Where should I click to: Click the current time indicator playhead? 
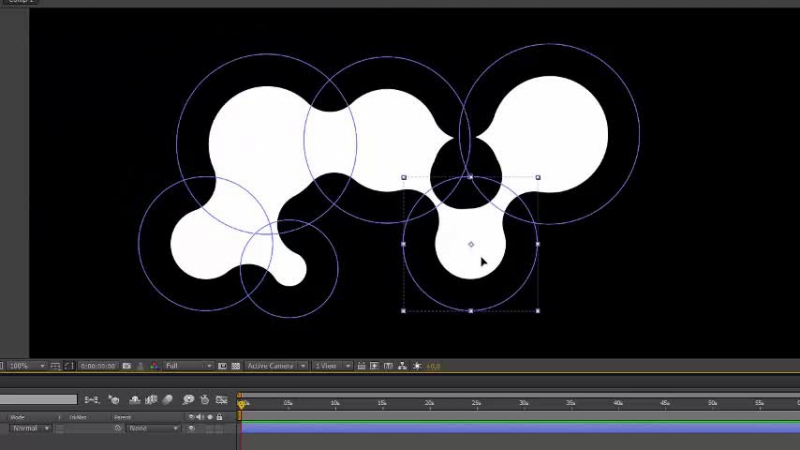point(241,404)
